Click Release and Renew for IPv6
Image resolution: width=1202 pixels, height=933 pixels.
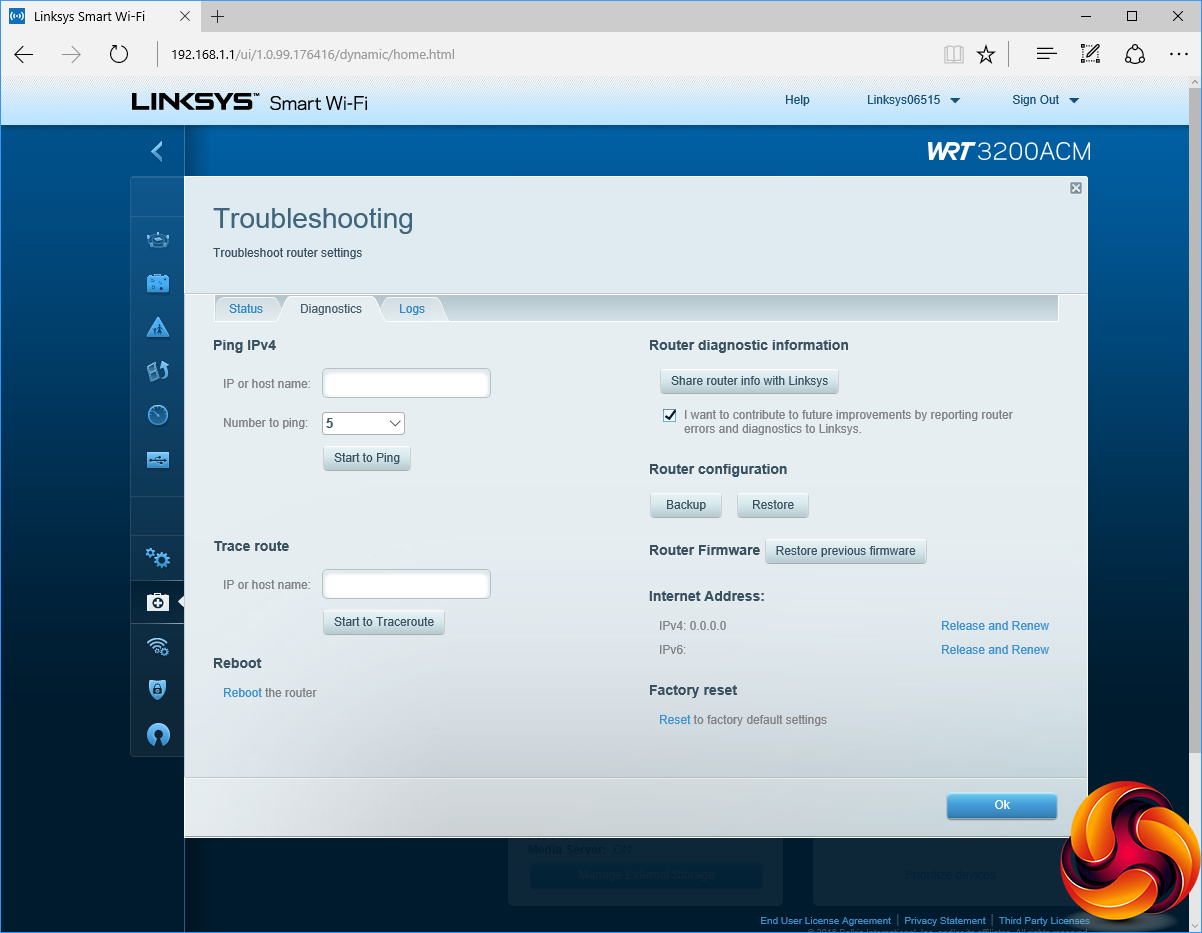pos(995,650)
